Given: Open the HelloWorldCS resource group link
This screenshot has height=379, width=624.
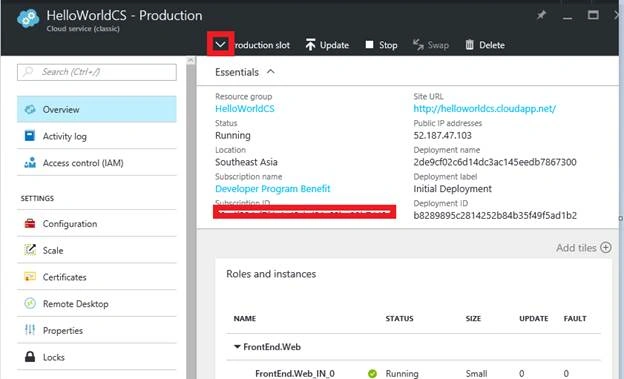Looking at the screenshot, I should [245, 109].
